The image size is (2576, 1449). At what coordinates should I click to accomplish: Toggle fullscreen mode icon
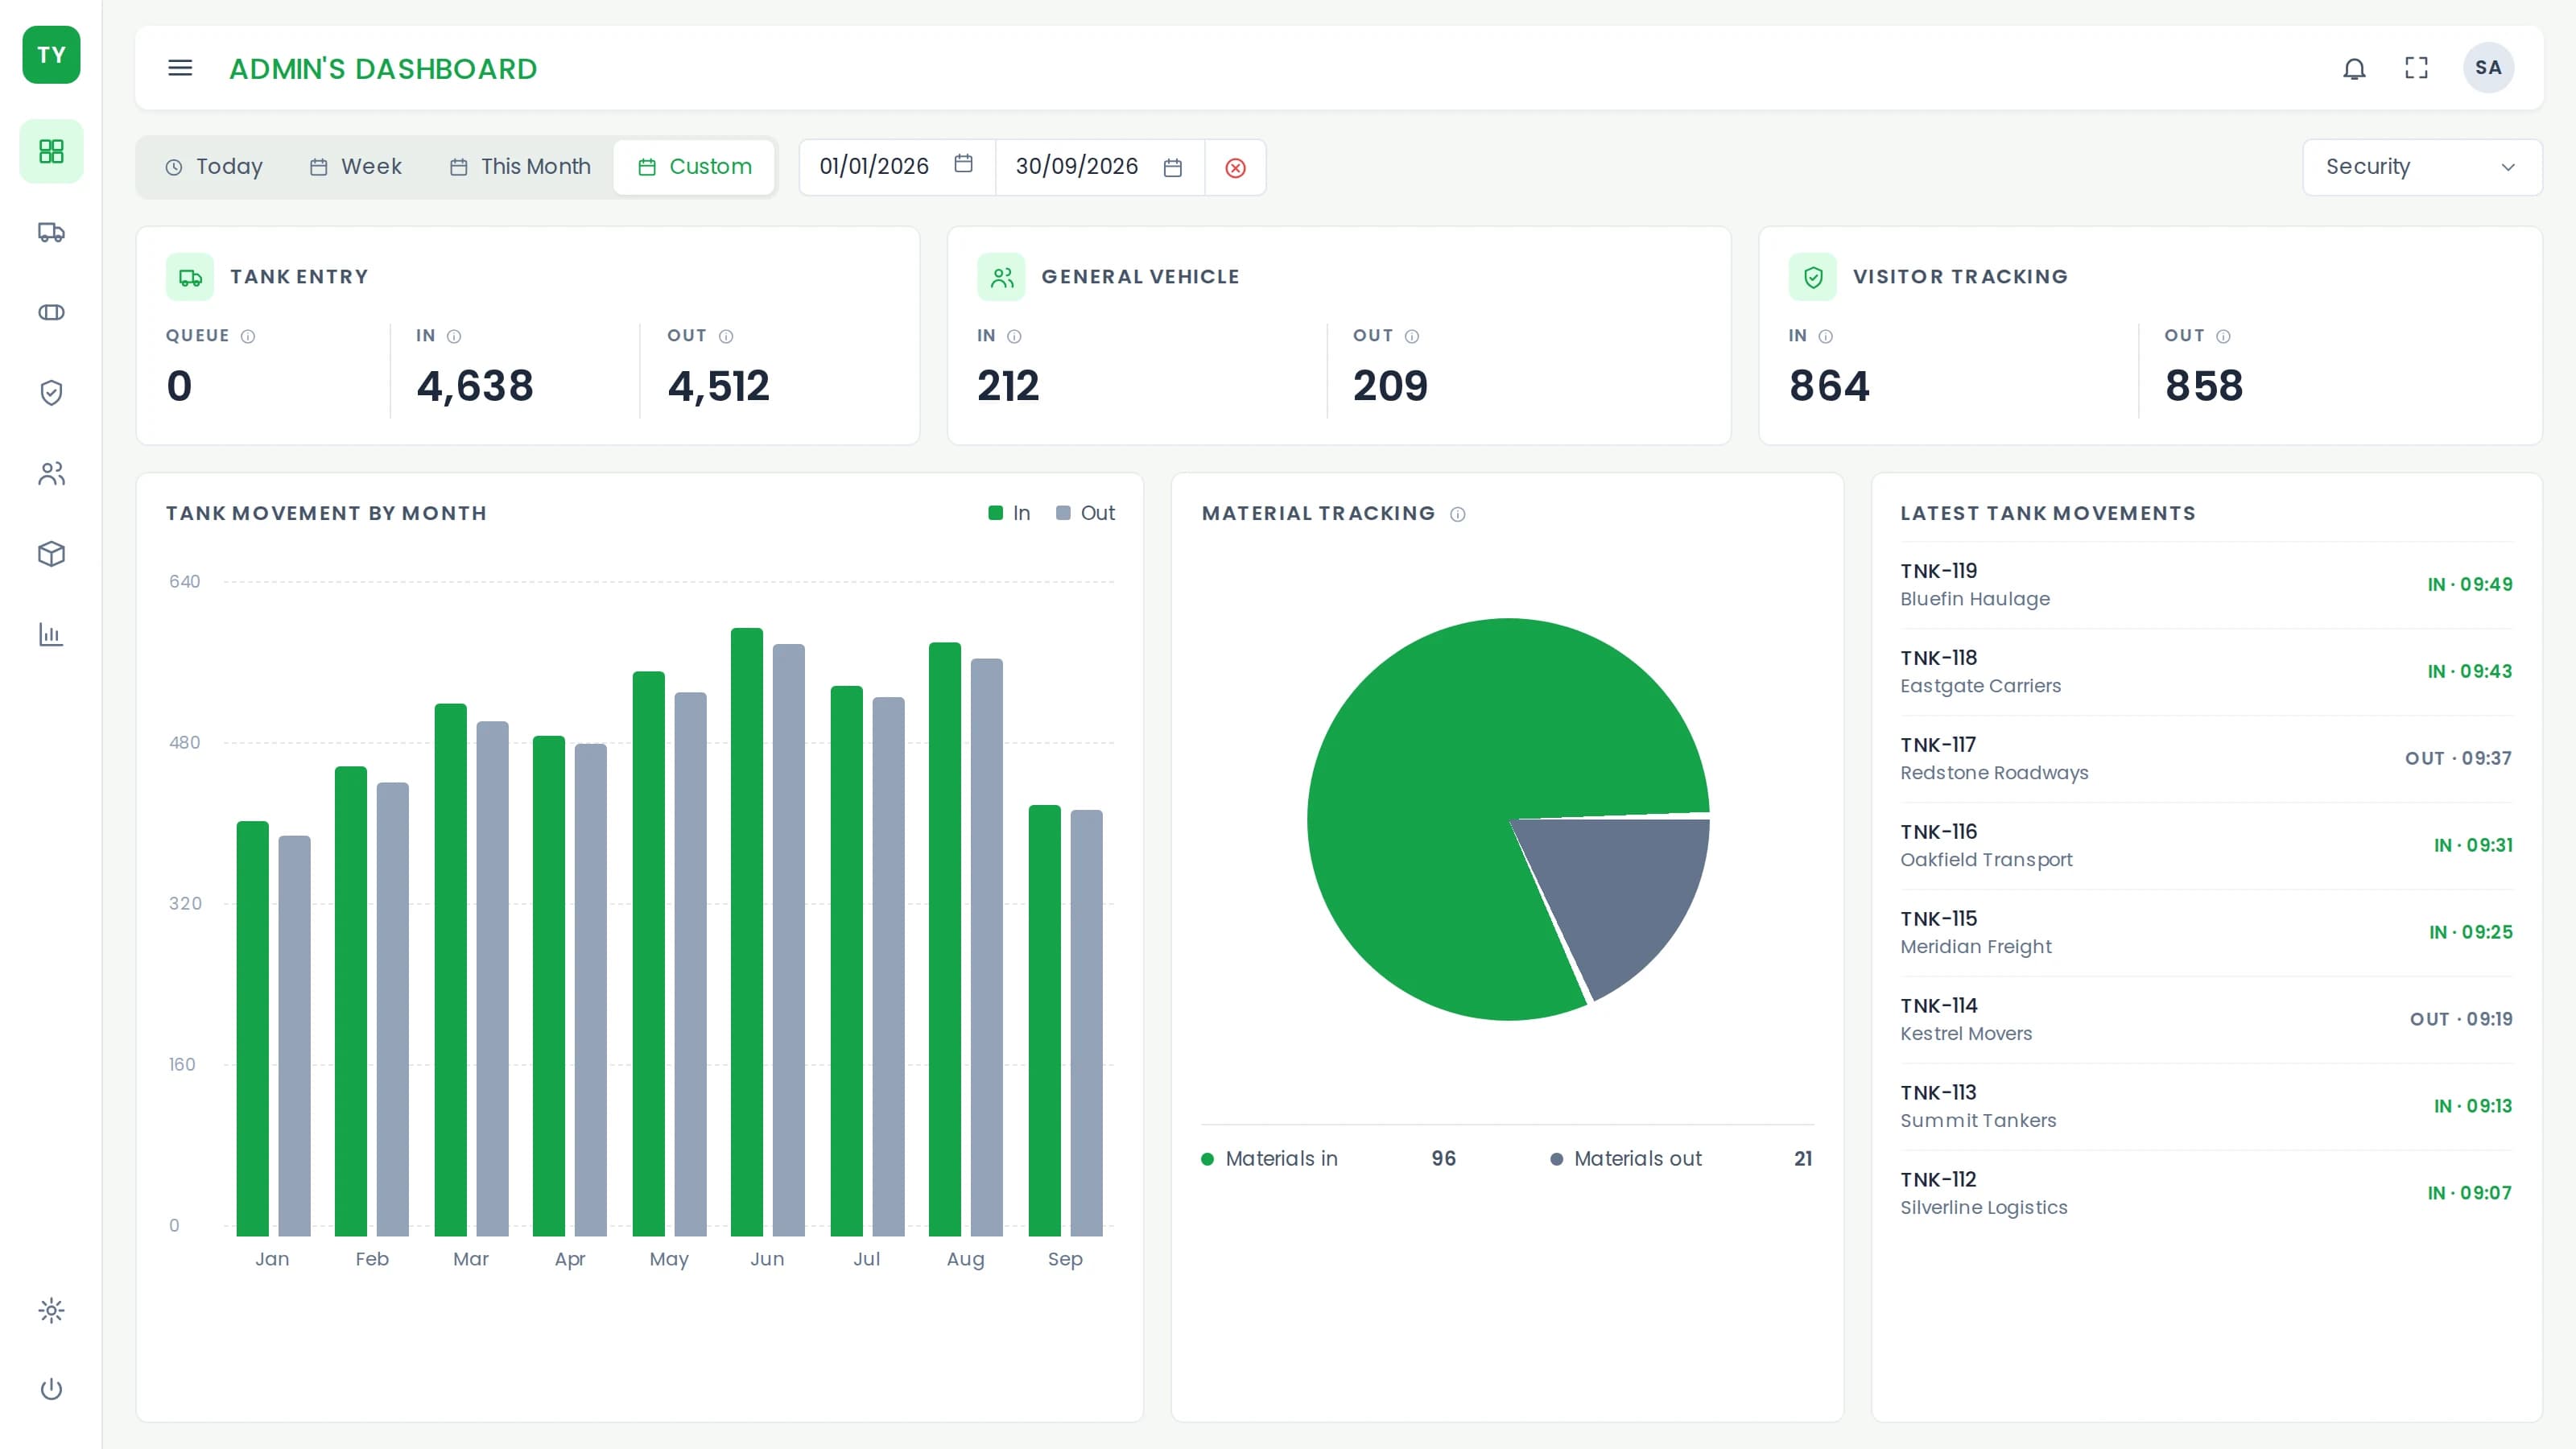[x=2416, y=68]
